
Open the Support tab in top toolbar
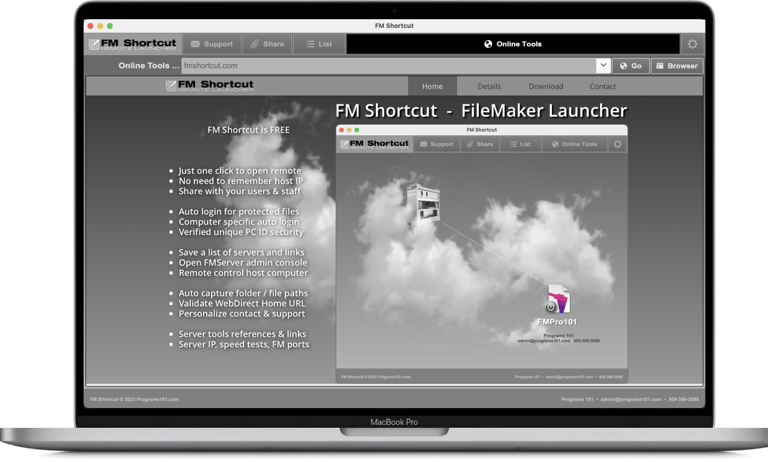point(212,44)
